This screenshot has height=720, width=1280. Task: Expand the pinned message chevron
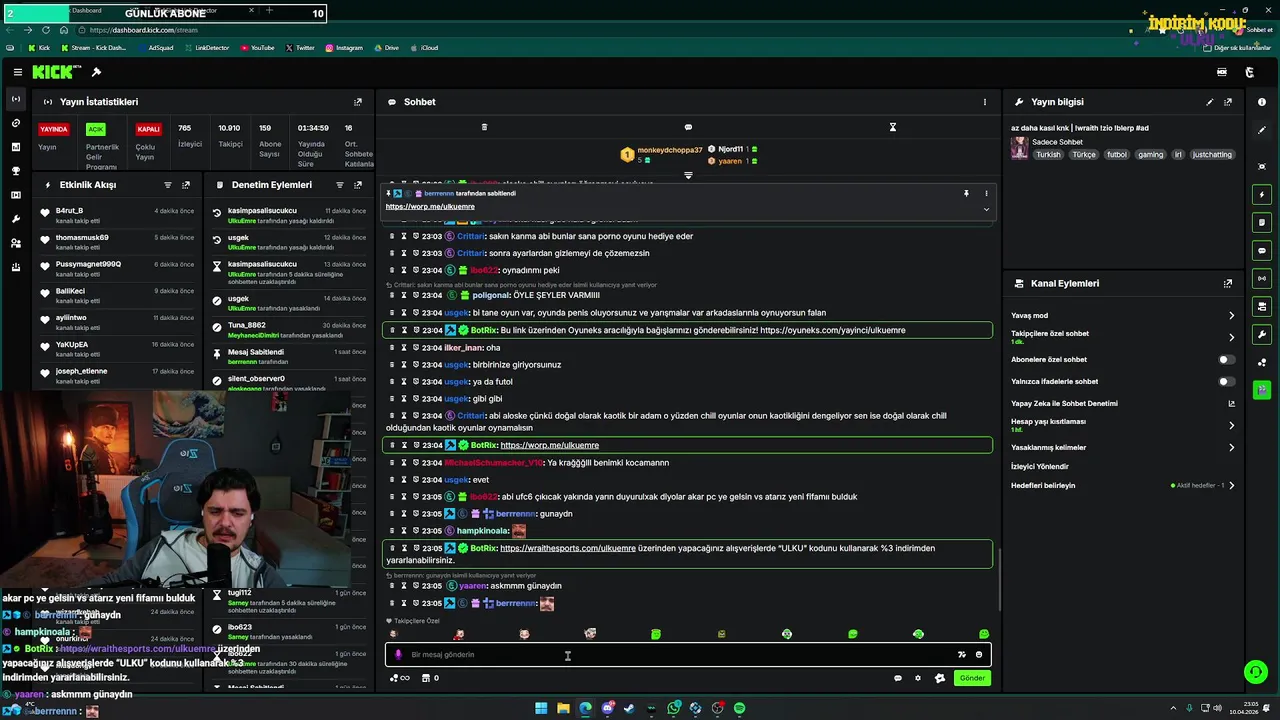(986, 209)
